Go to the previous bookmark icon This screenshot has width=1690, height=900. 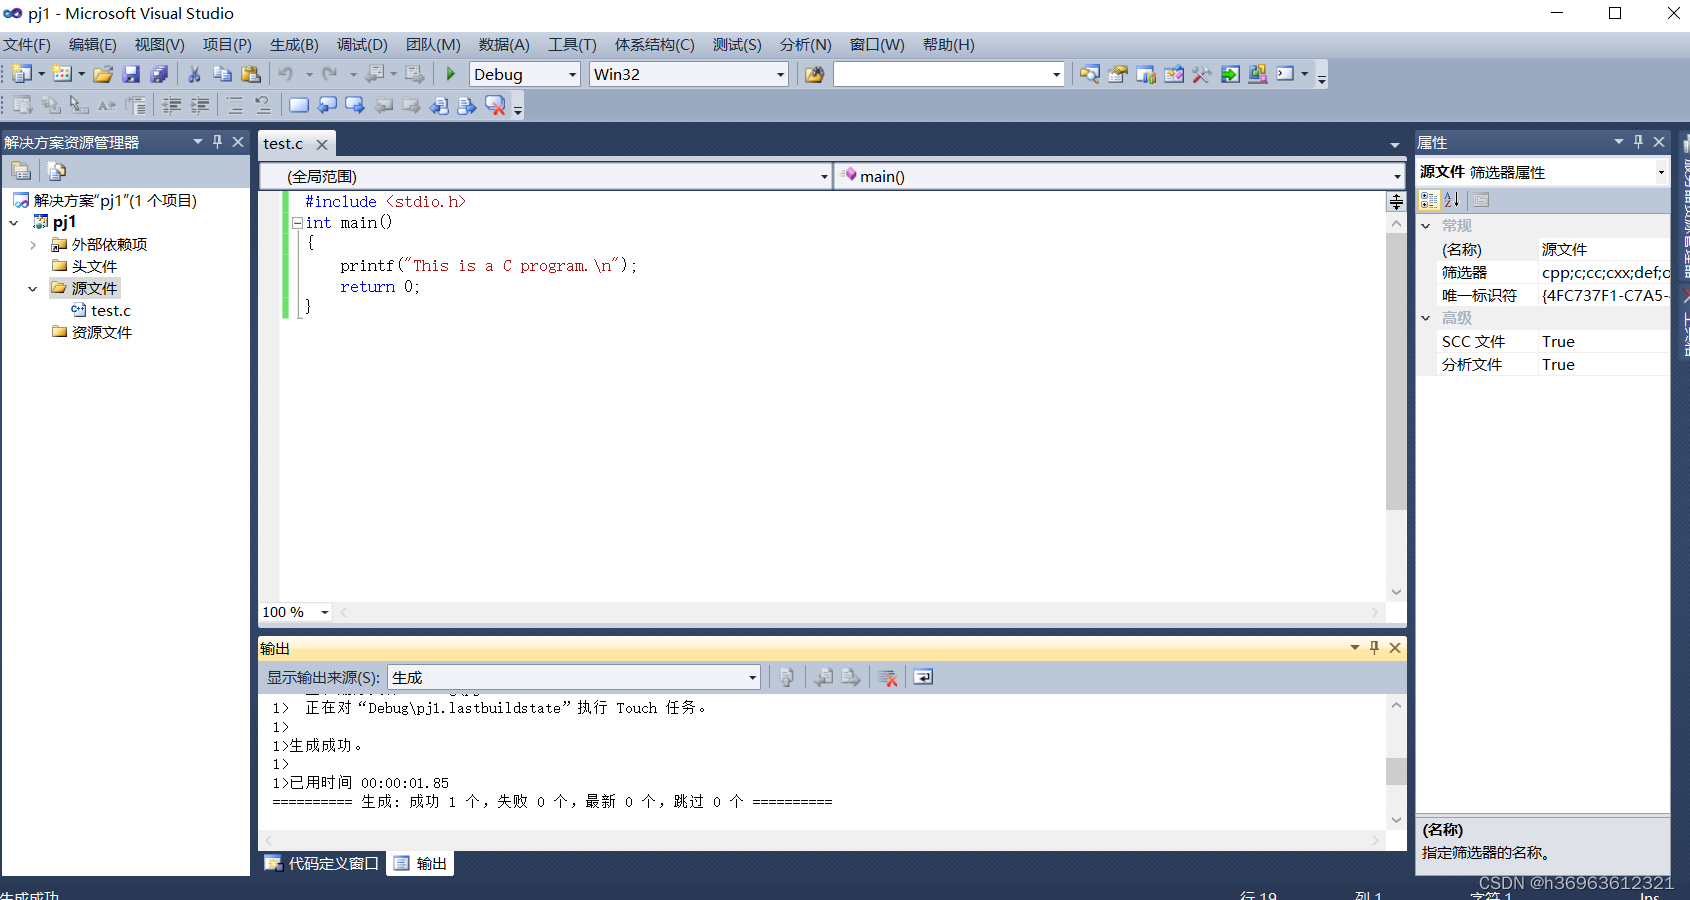coord(327,105)
